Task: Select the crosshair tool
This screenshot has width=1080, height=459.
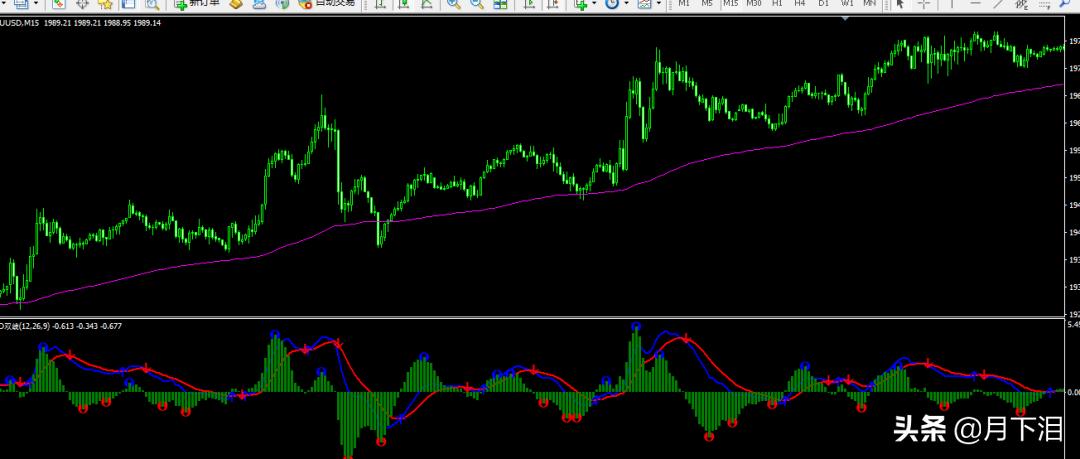Action: pos(923,4)
